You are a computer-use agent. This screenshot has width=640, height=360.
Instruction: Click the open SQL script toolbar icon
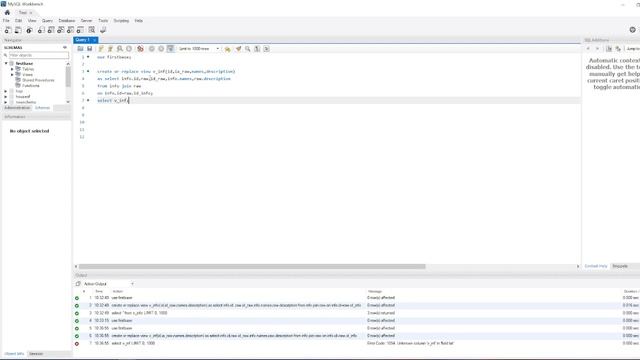pos(18,30)
